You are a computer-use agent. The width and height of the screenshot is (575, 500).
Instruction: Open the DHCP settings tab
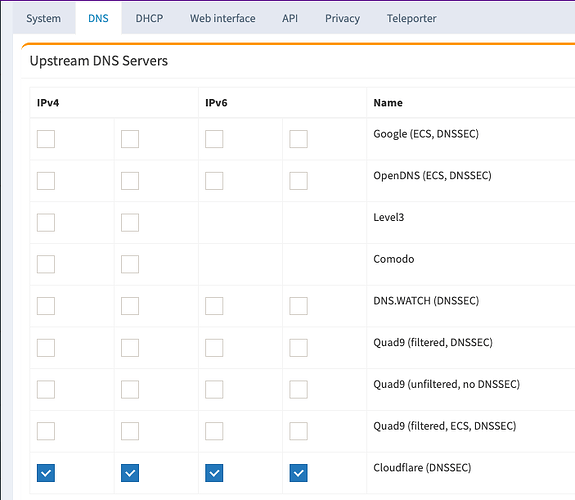tap(149, 18)
